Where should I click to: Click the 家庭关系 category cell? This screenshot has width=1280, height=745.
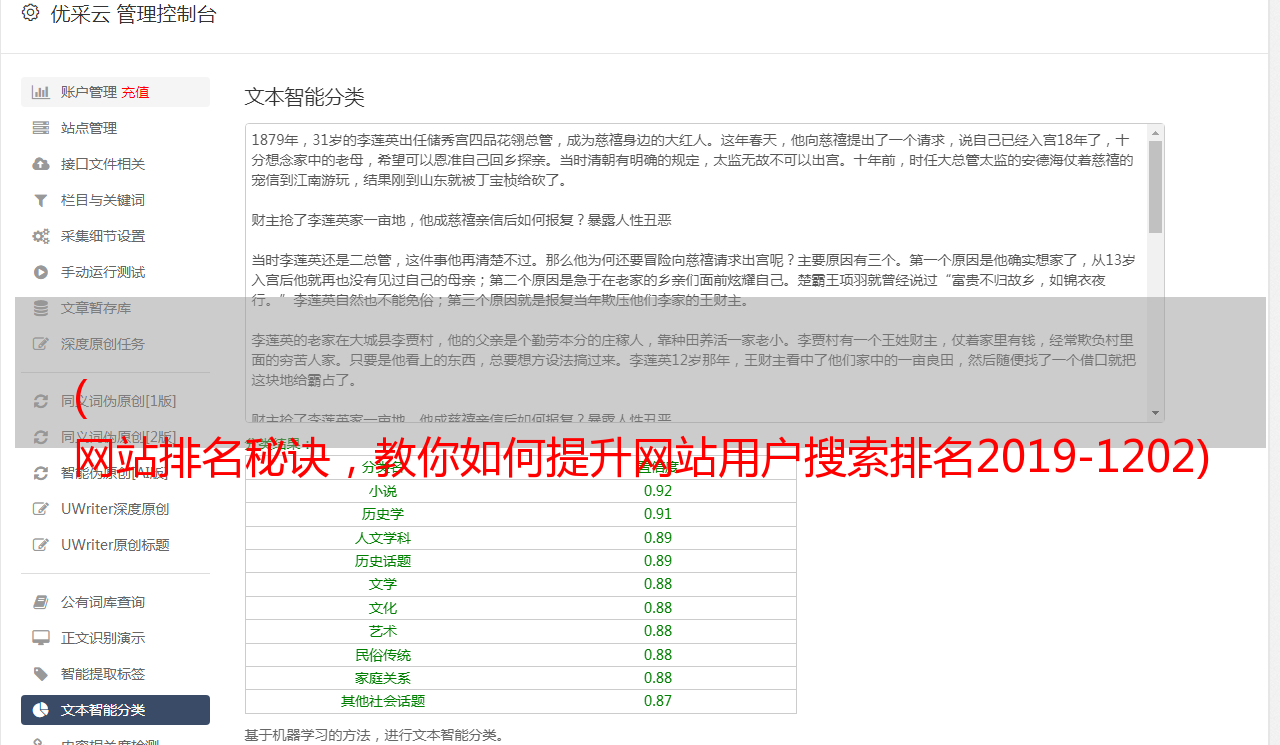click(383, 678)
